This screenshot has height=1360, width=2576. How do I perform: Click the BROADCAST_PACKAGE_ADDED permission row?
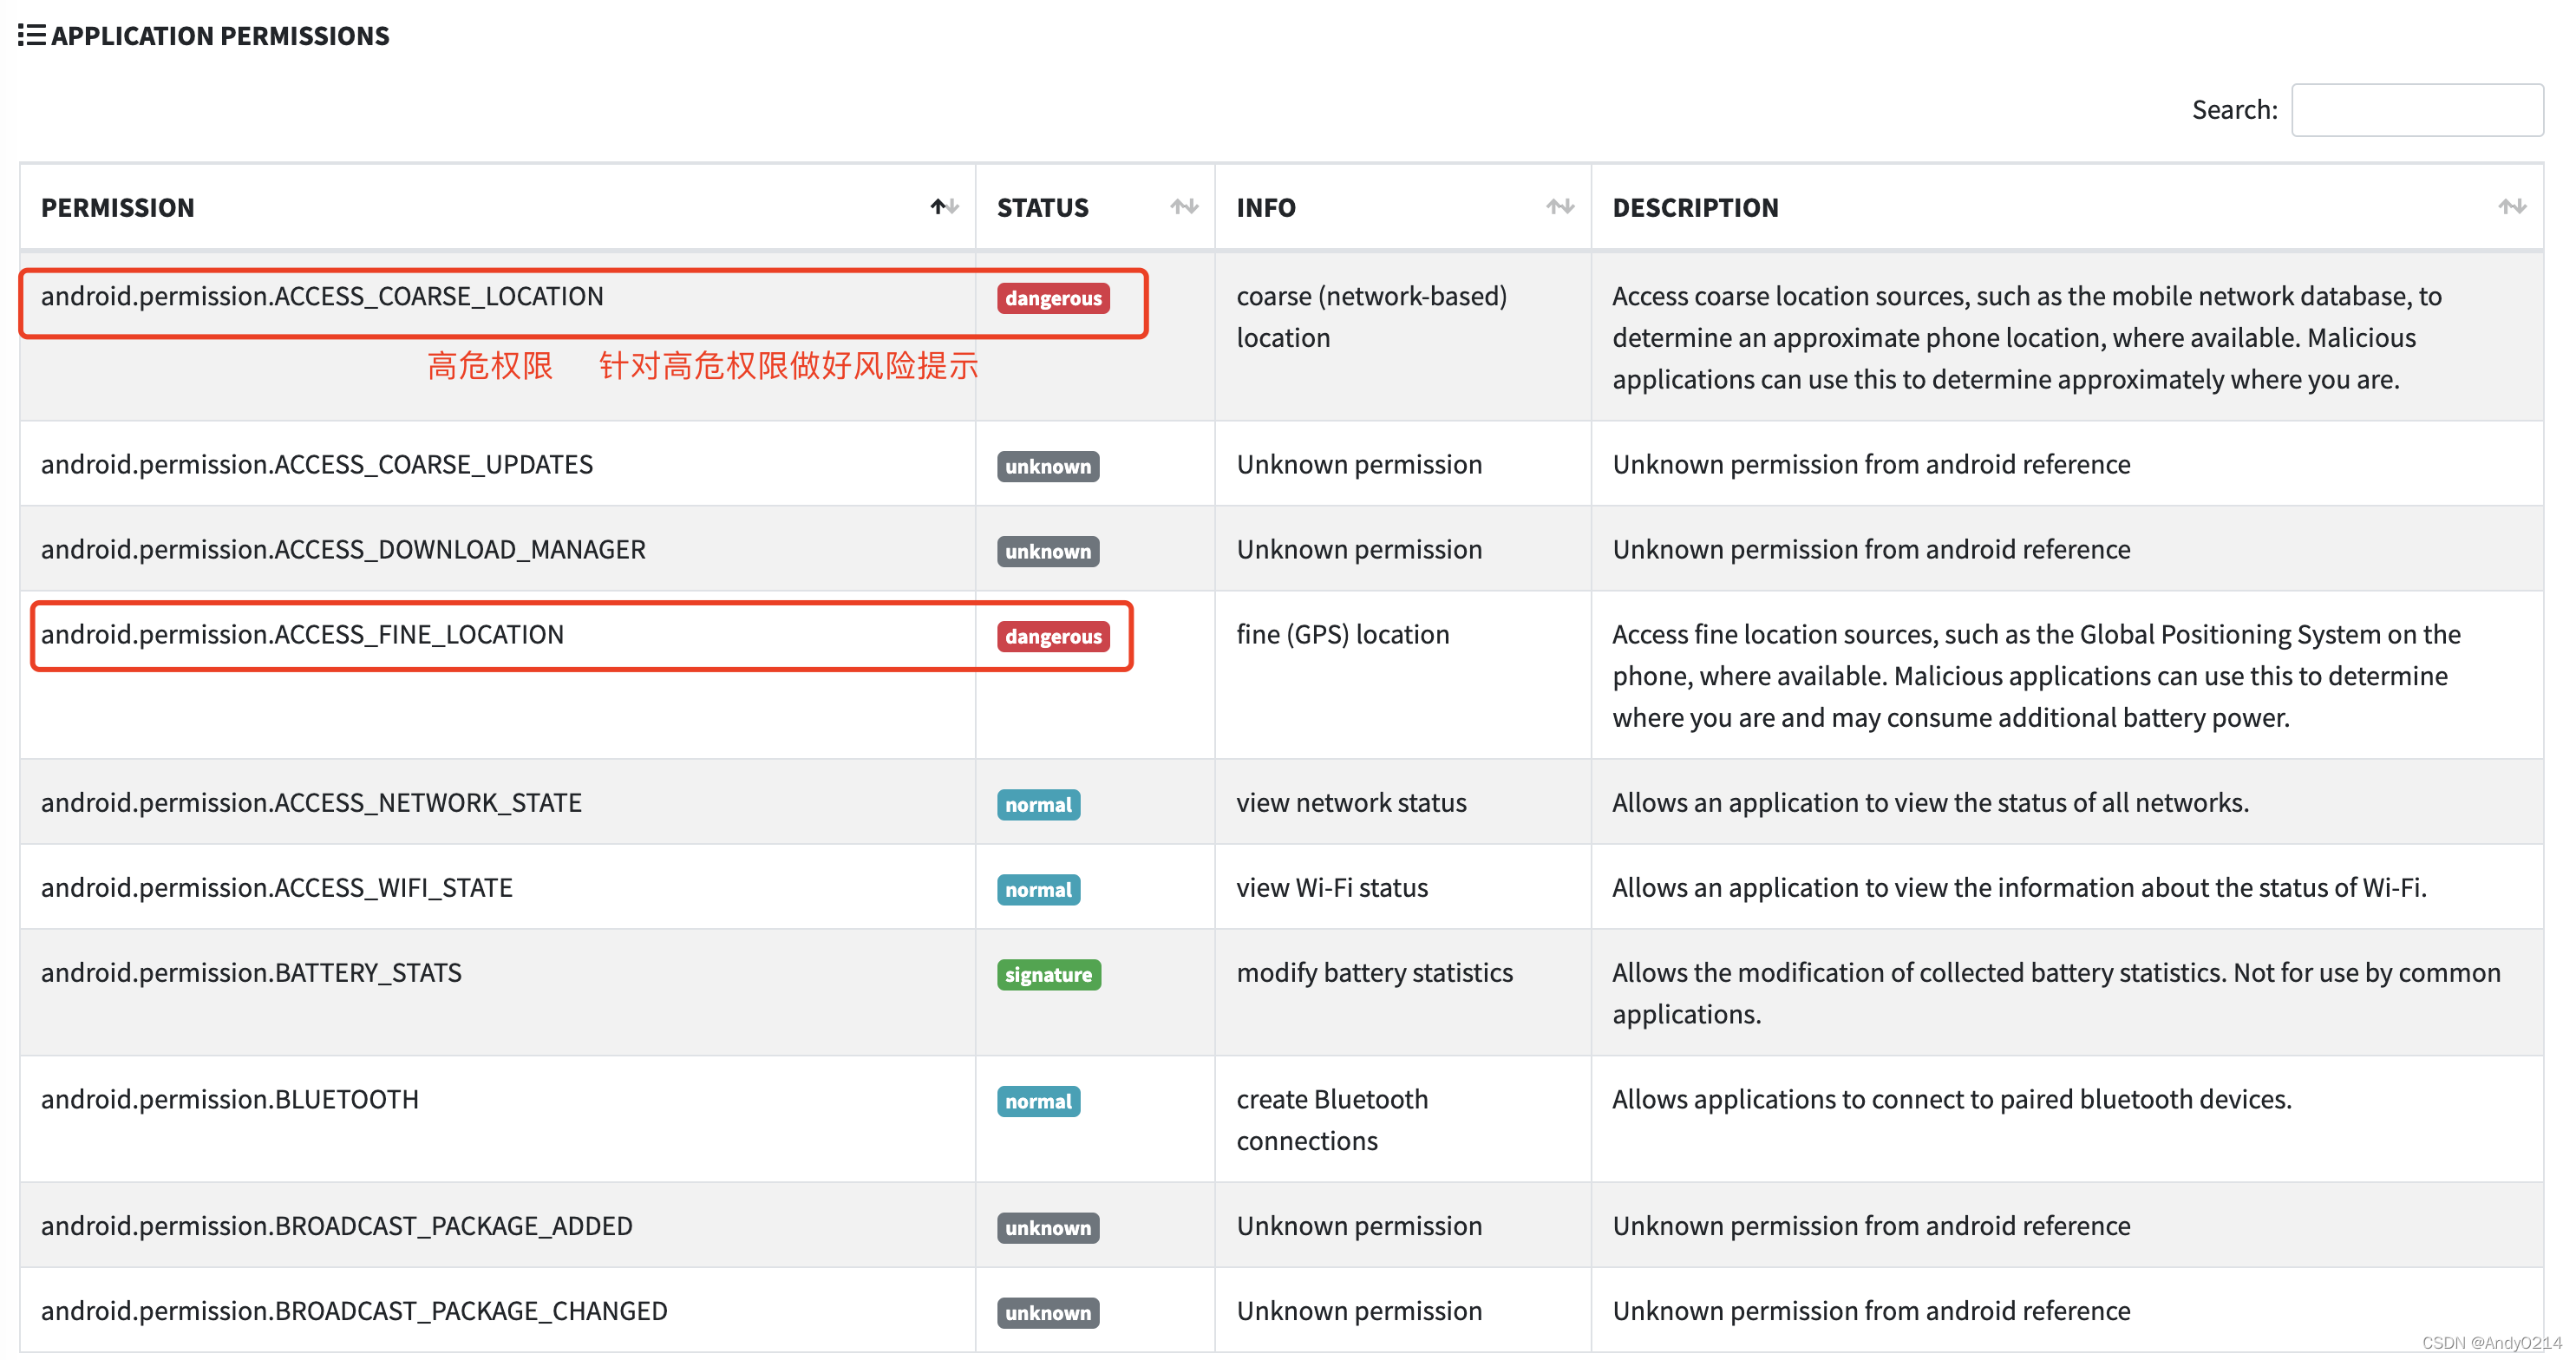(x=336, y=1225)
